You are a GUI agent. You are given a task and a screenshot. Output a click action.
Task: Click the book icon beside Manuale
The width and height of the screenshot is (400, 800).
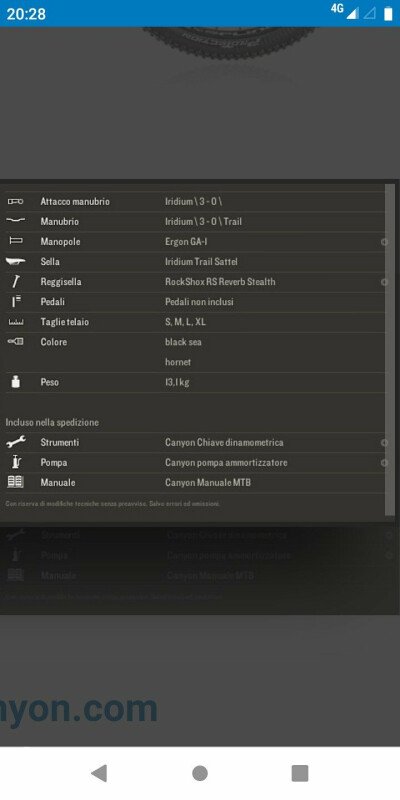(15, 482)
